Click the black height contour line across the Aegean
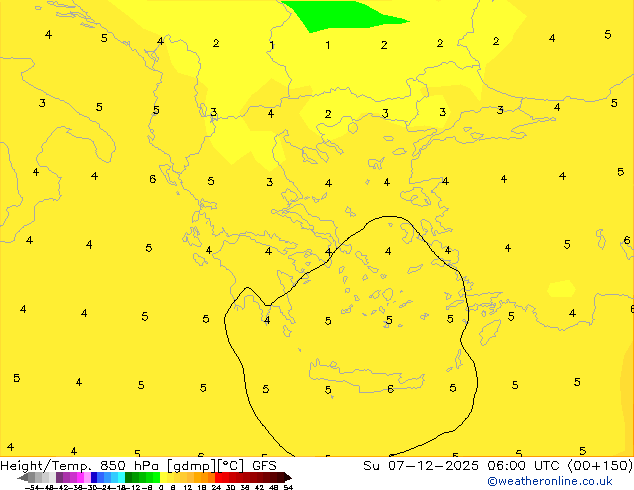The height and width of the screenshot is (490, 634). pos(351,336)
